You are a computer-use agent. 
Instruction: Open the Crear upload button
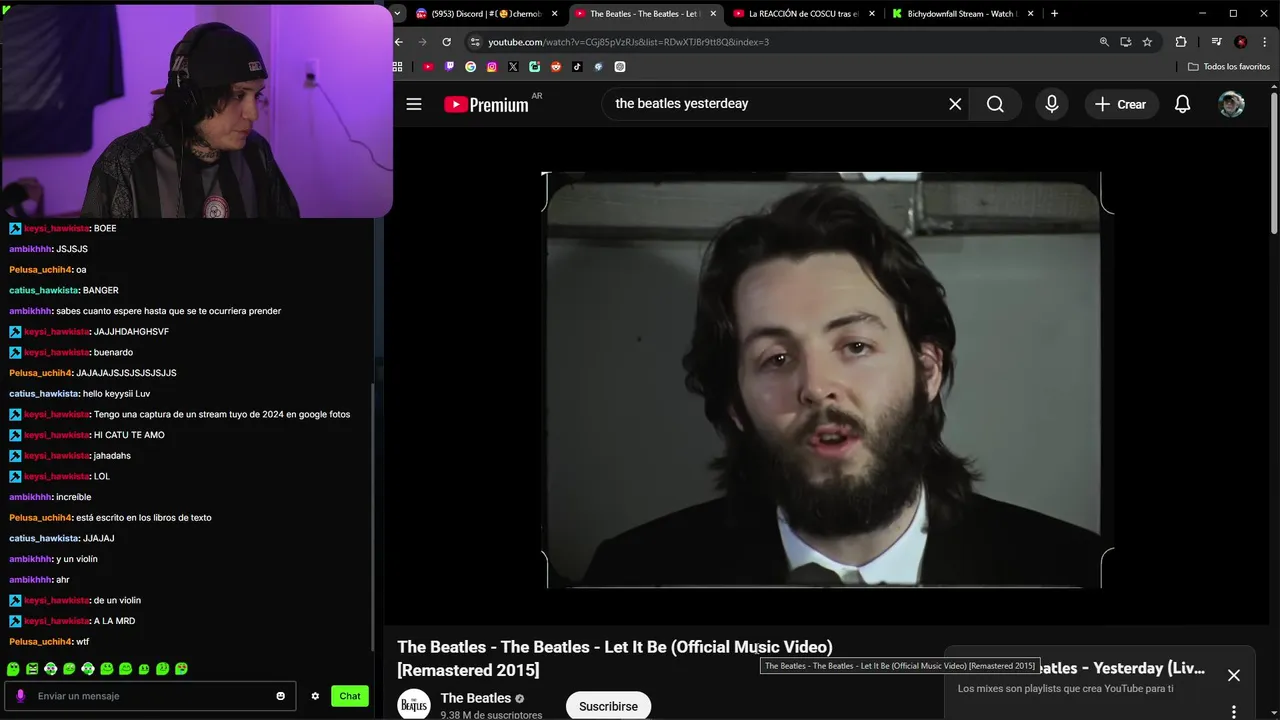[x=1120, y=104]
